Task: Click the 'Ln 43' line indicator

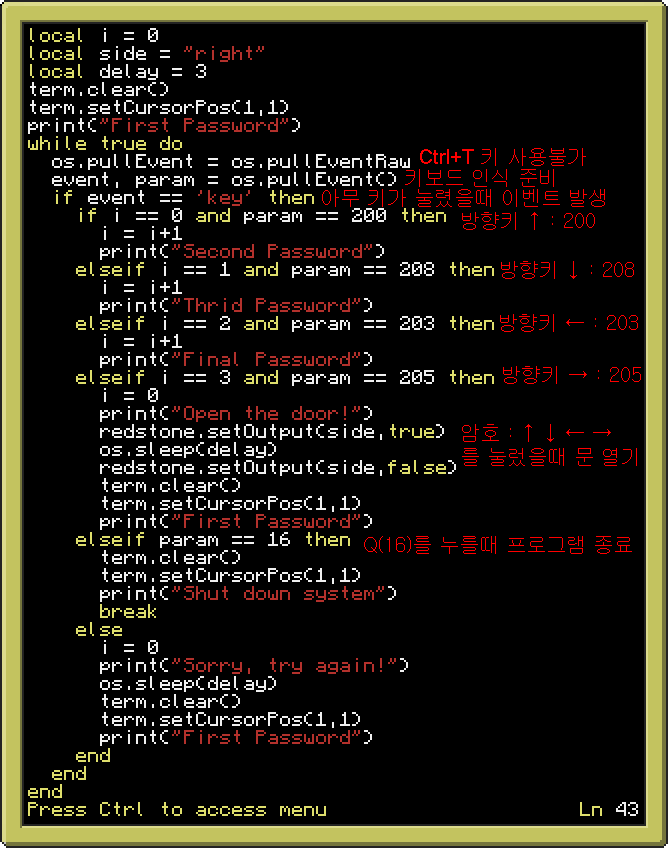Action: [609, 810]
